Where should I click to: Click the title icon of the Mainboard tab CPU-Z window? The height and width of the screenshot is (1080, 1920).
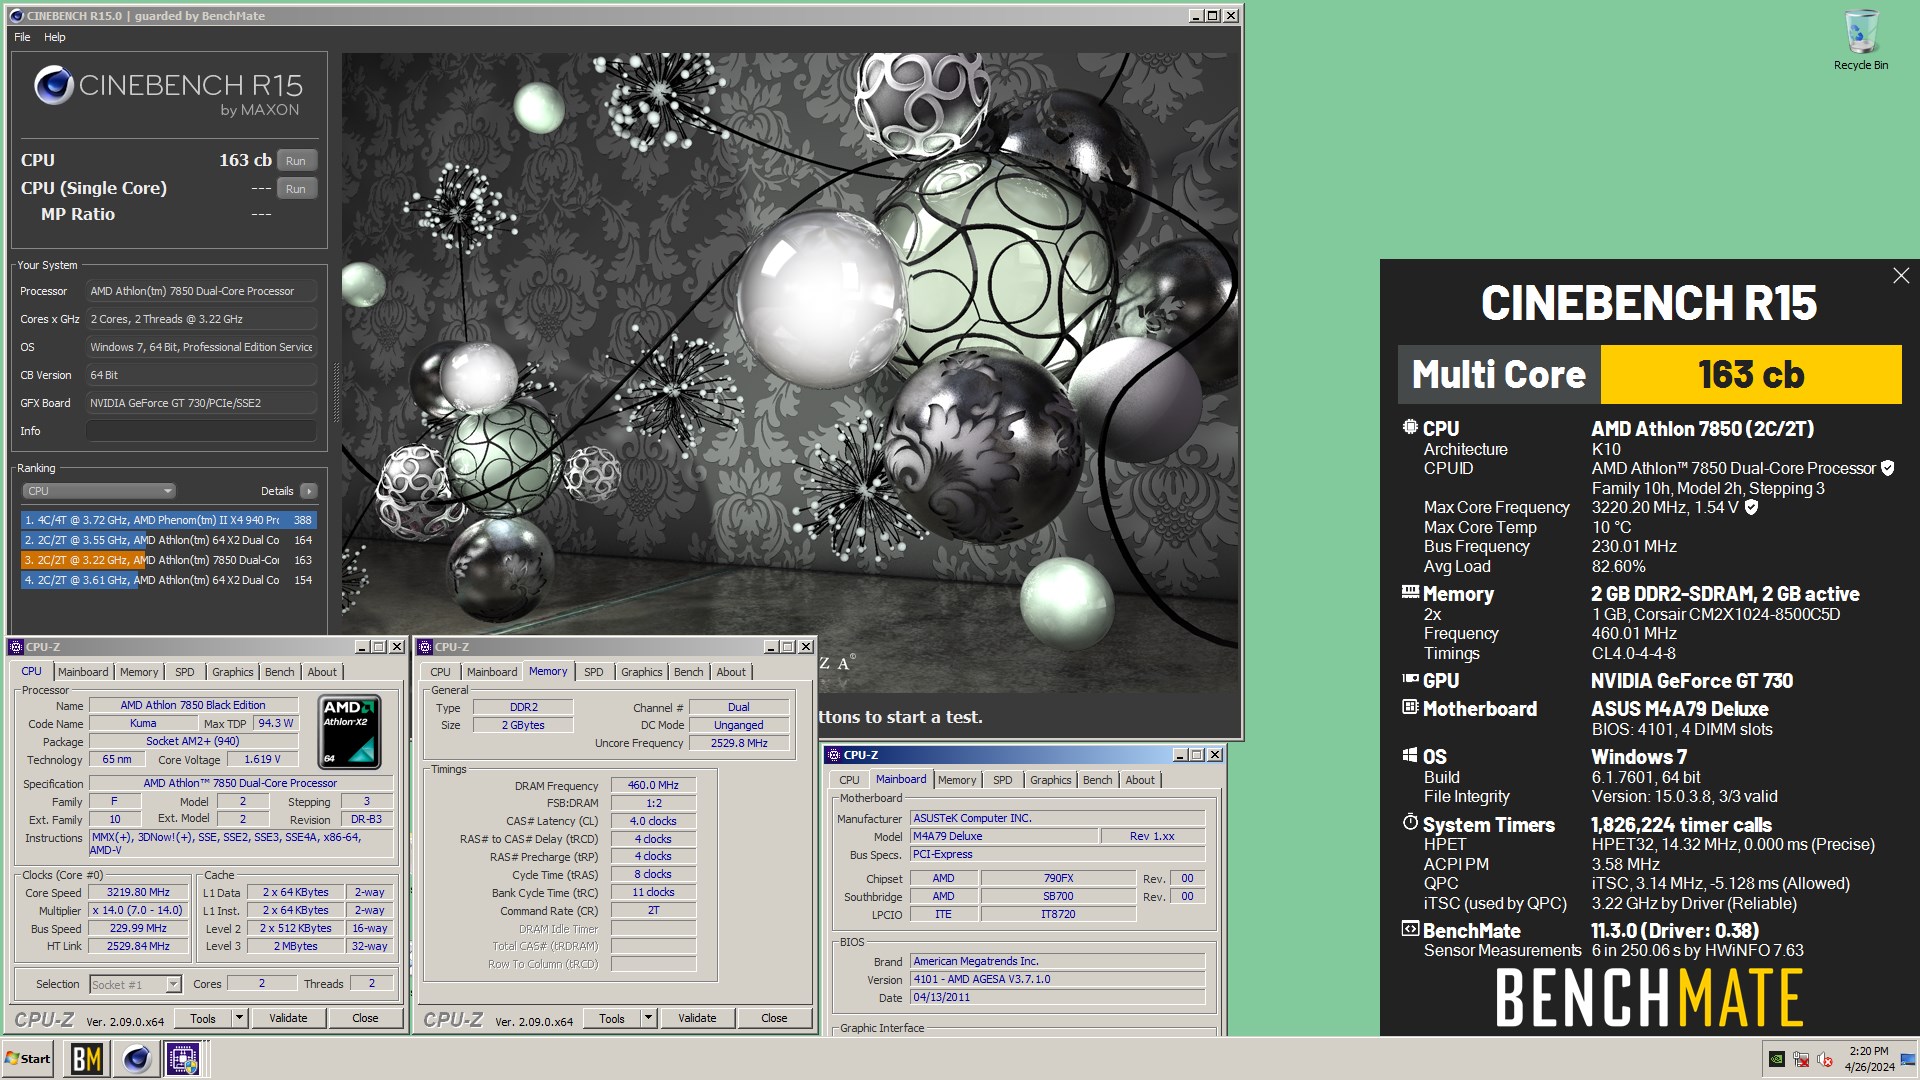click(833, 755)
